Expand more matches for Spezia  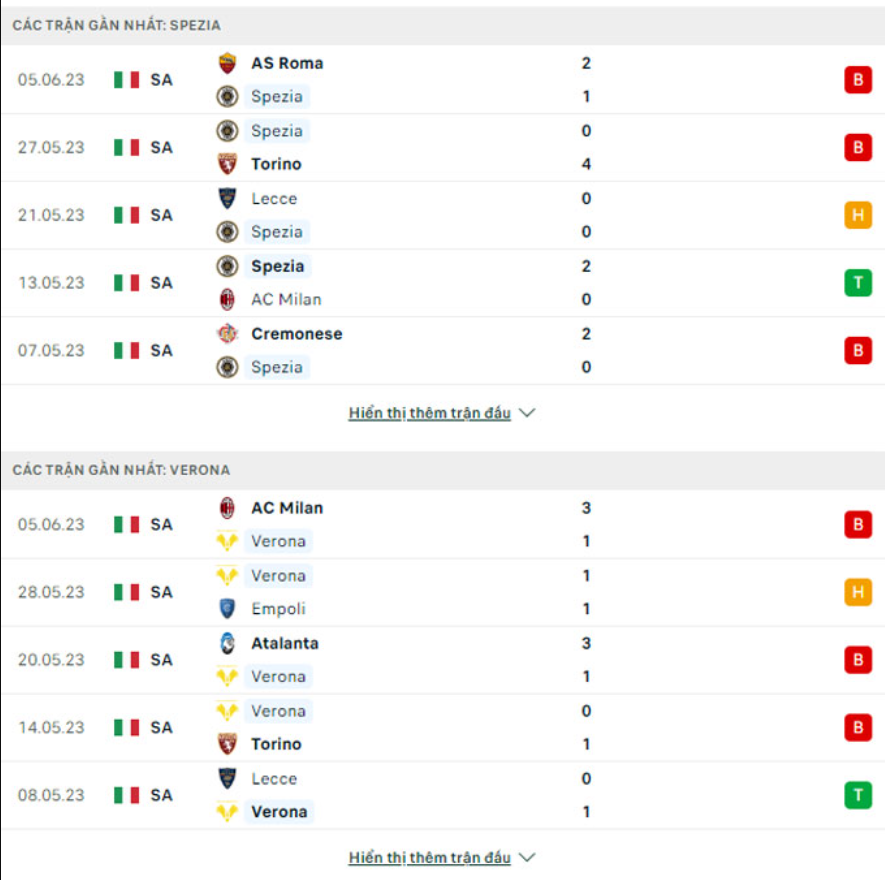pos(430,411)
